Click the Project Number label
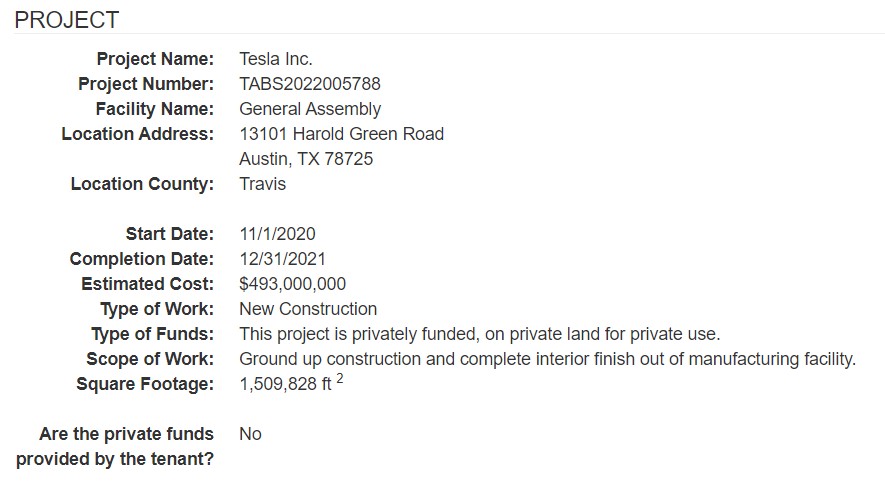 [146, 84]
